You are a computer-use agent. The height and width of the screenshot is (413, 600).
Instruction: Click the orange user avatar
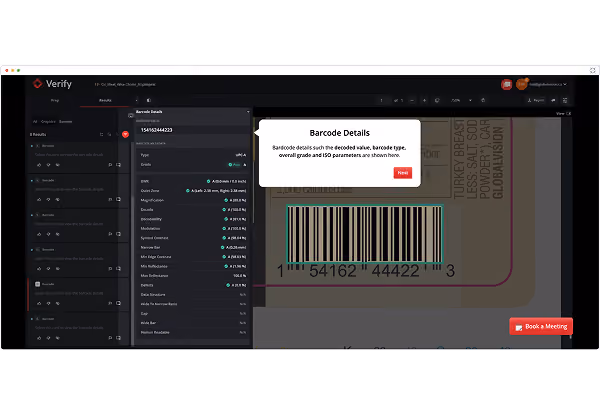[521, 84]
